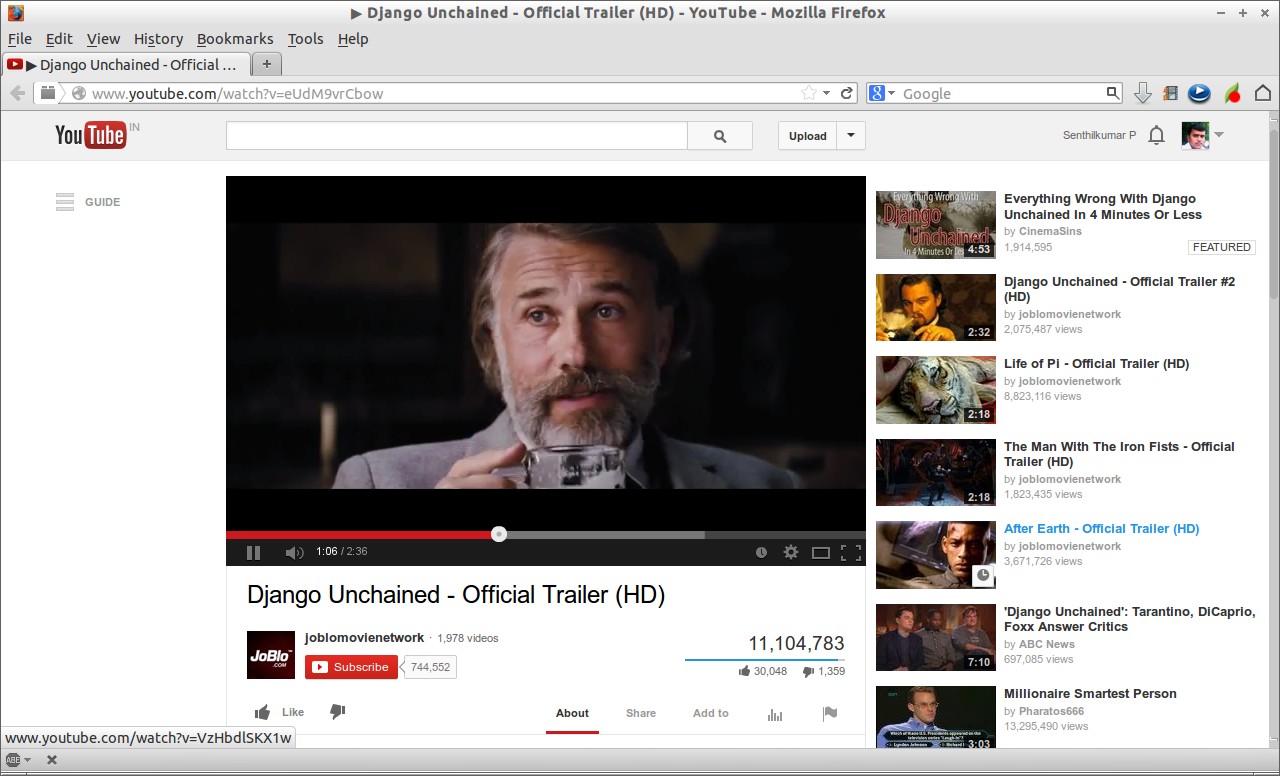Image resolution: width=1280 pixels, height=776 pixels.
Task: Toggle theater mode player size
Action: pos(821,552)
